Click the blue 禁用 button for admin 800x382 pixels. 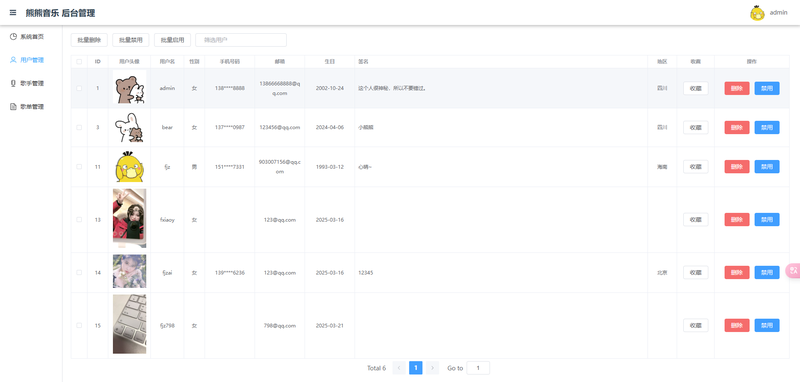coord(767,88)
